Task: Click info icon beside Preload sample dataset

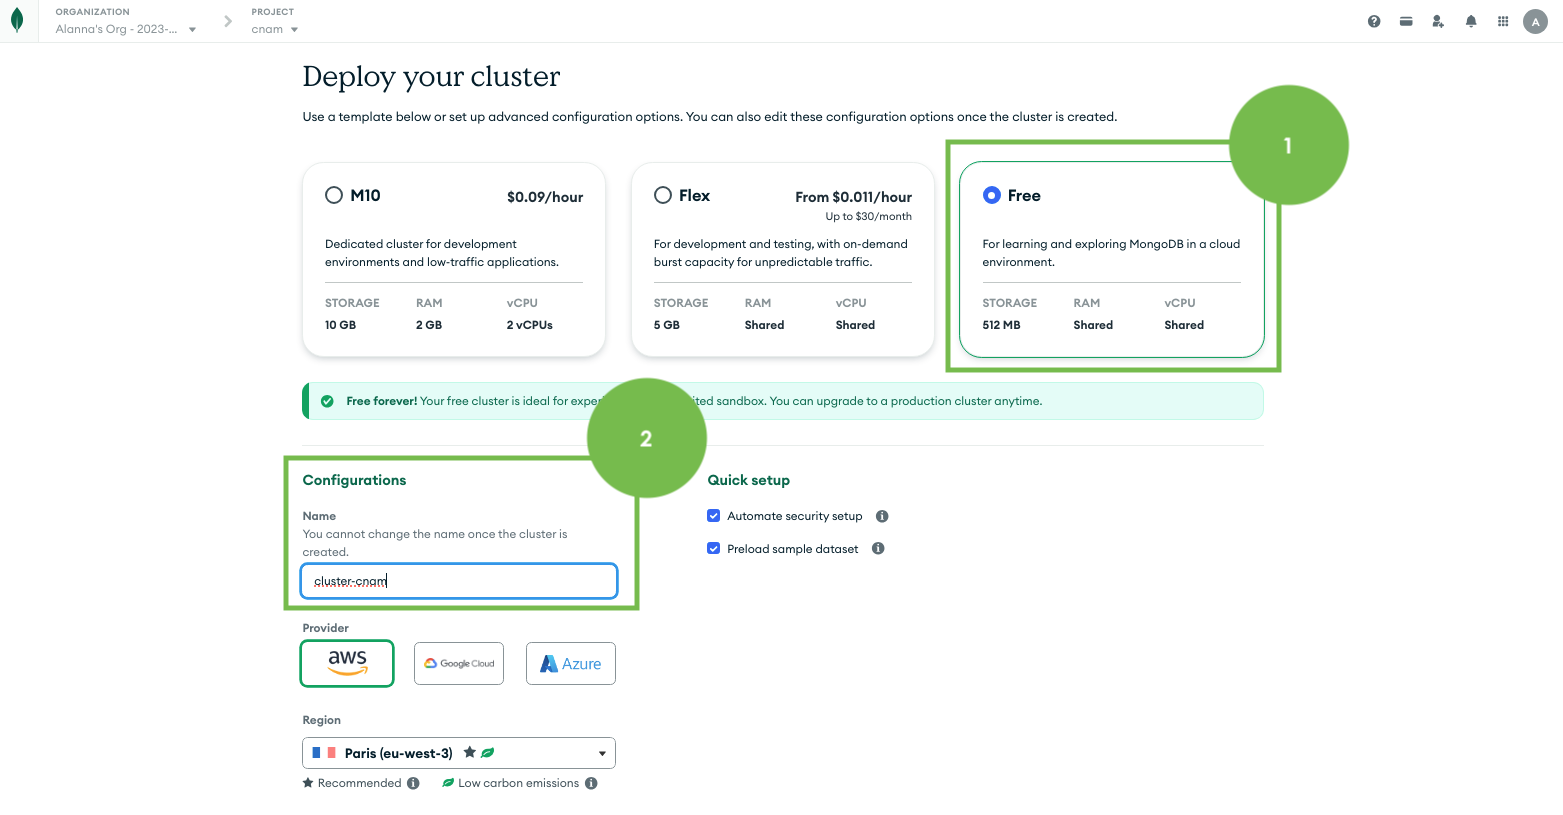Action: (x=878, y=549)
